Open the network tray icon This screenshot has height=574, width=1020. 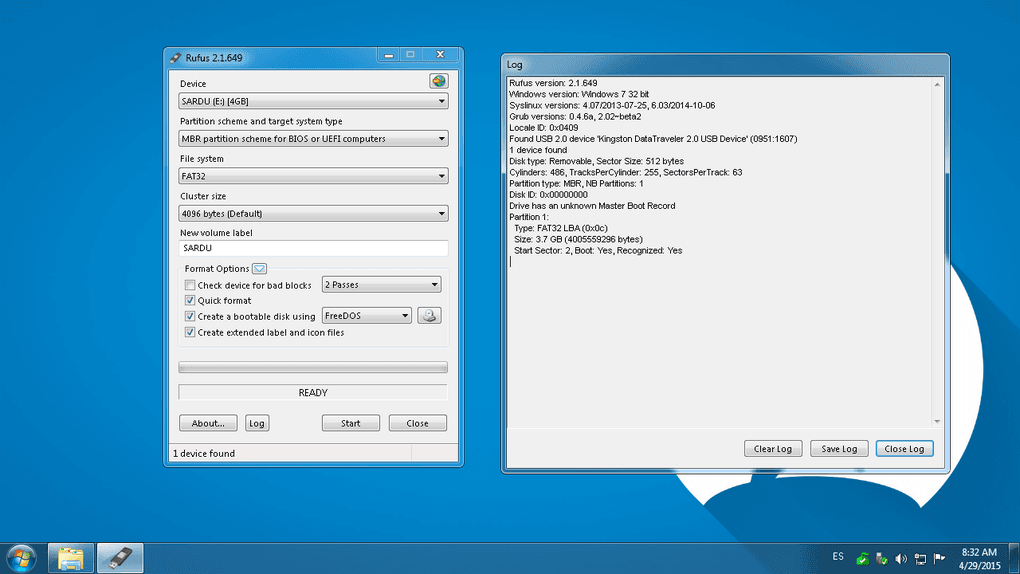[x=920, y=558]
